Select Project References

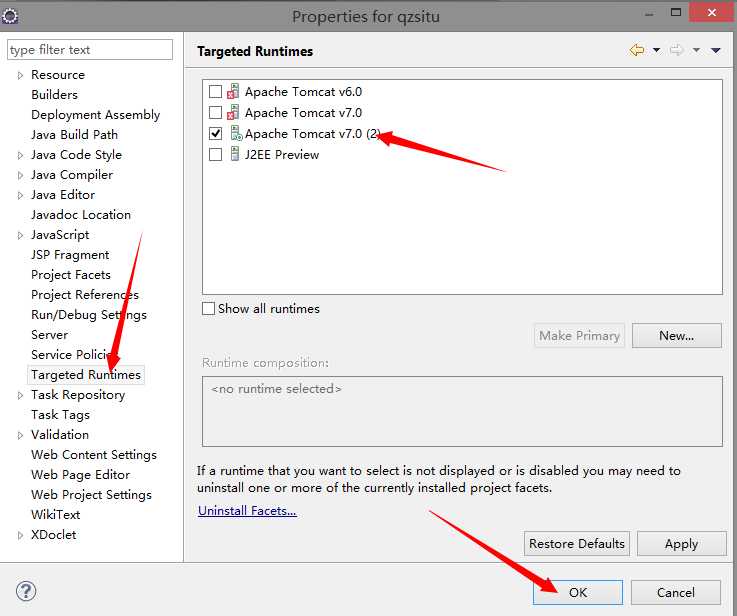pos(85,295)
